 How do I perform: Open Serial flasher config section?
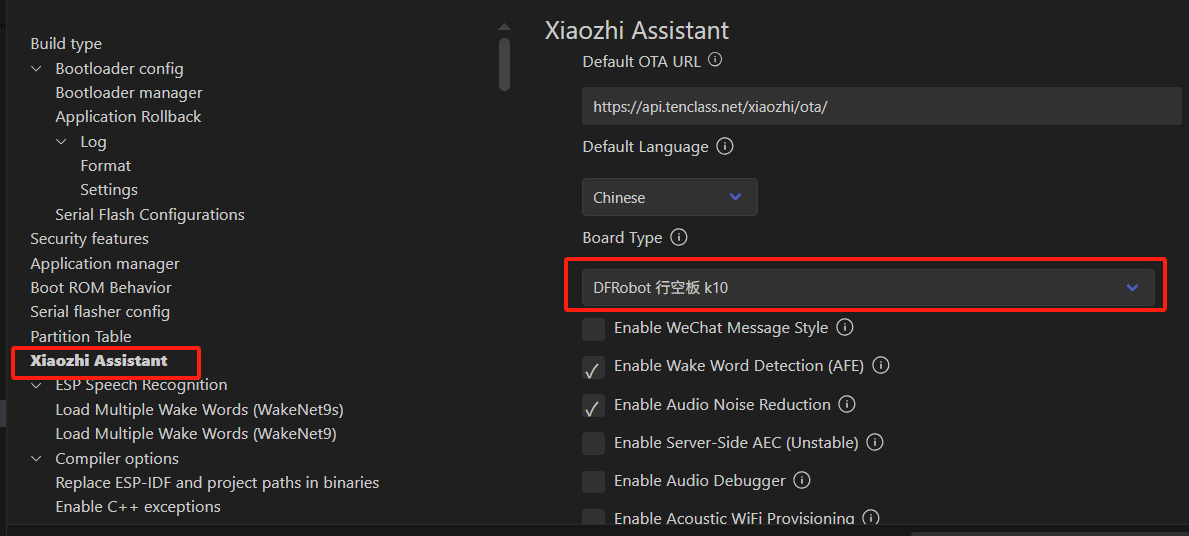point(100,312)
